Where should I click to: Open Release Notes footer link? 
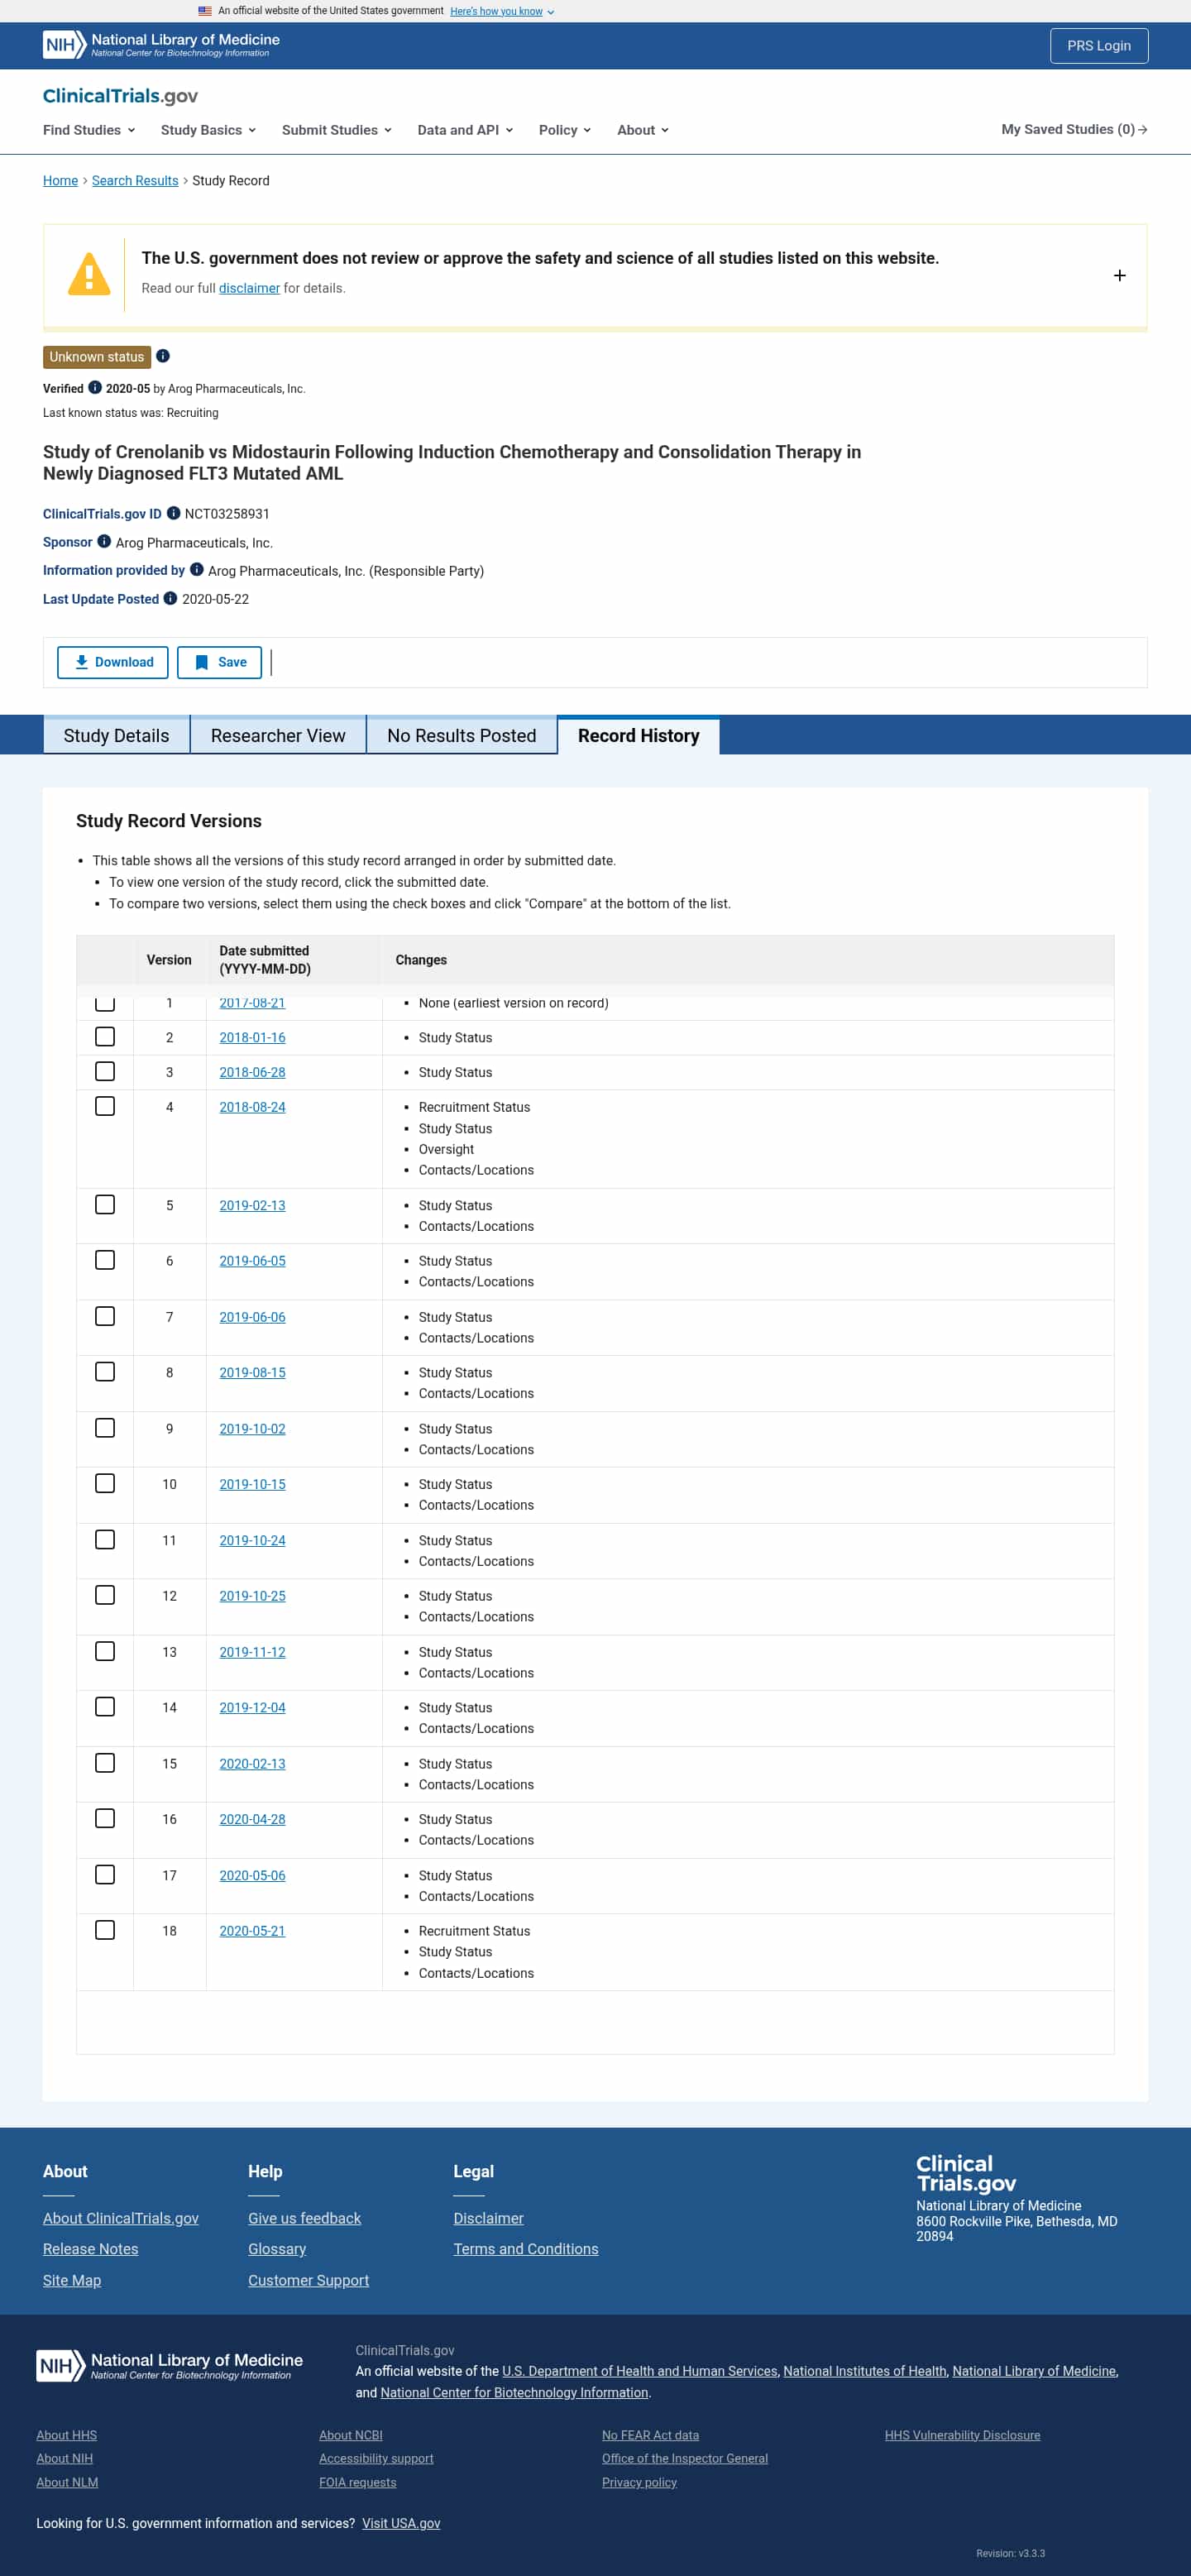point(90,2249)
